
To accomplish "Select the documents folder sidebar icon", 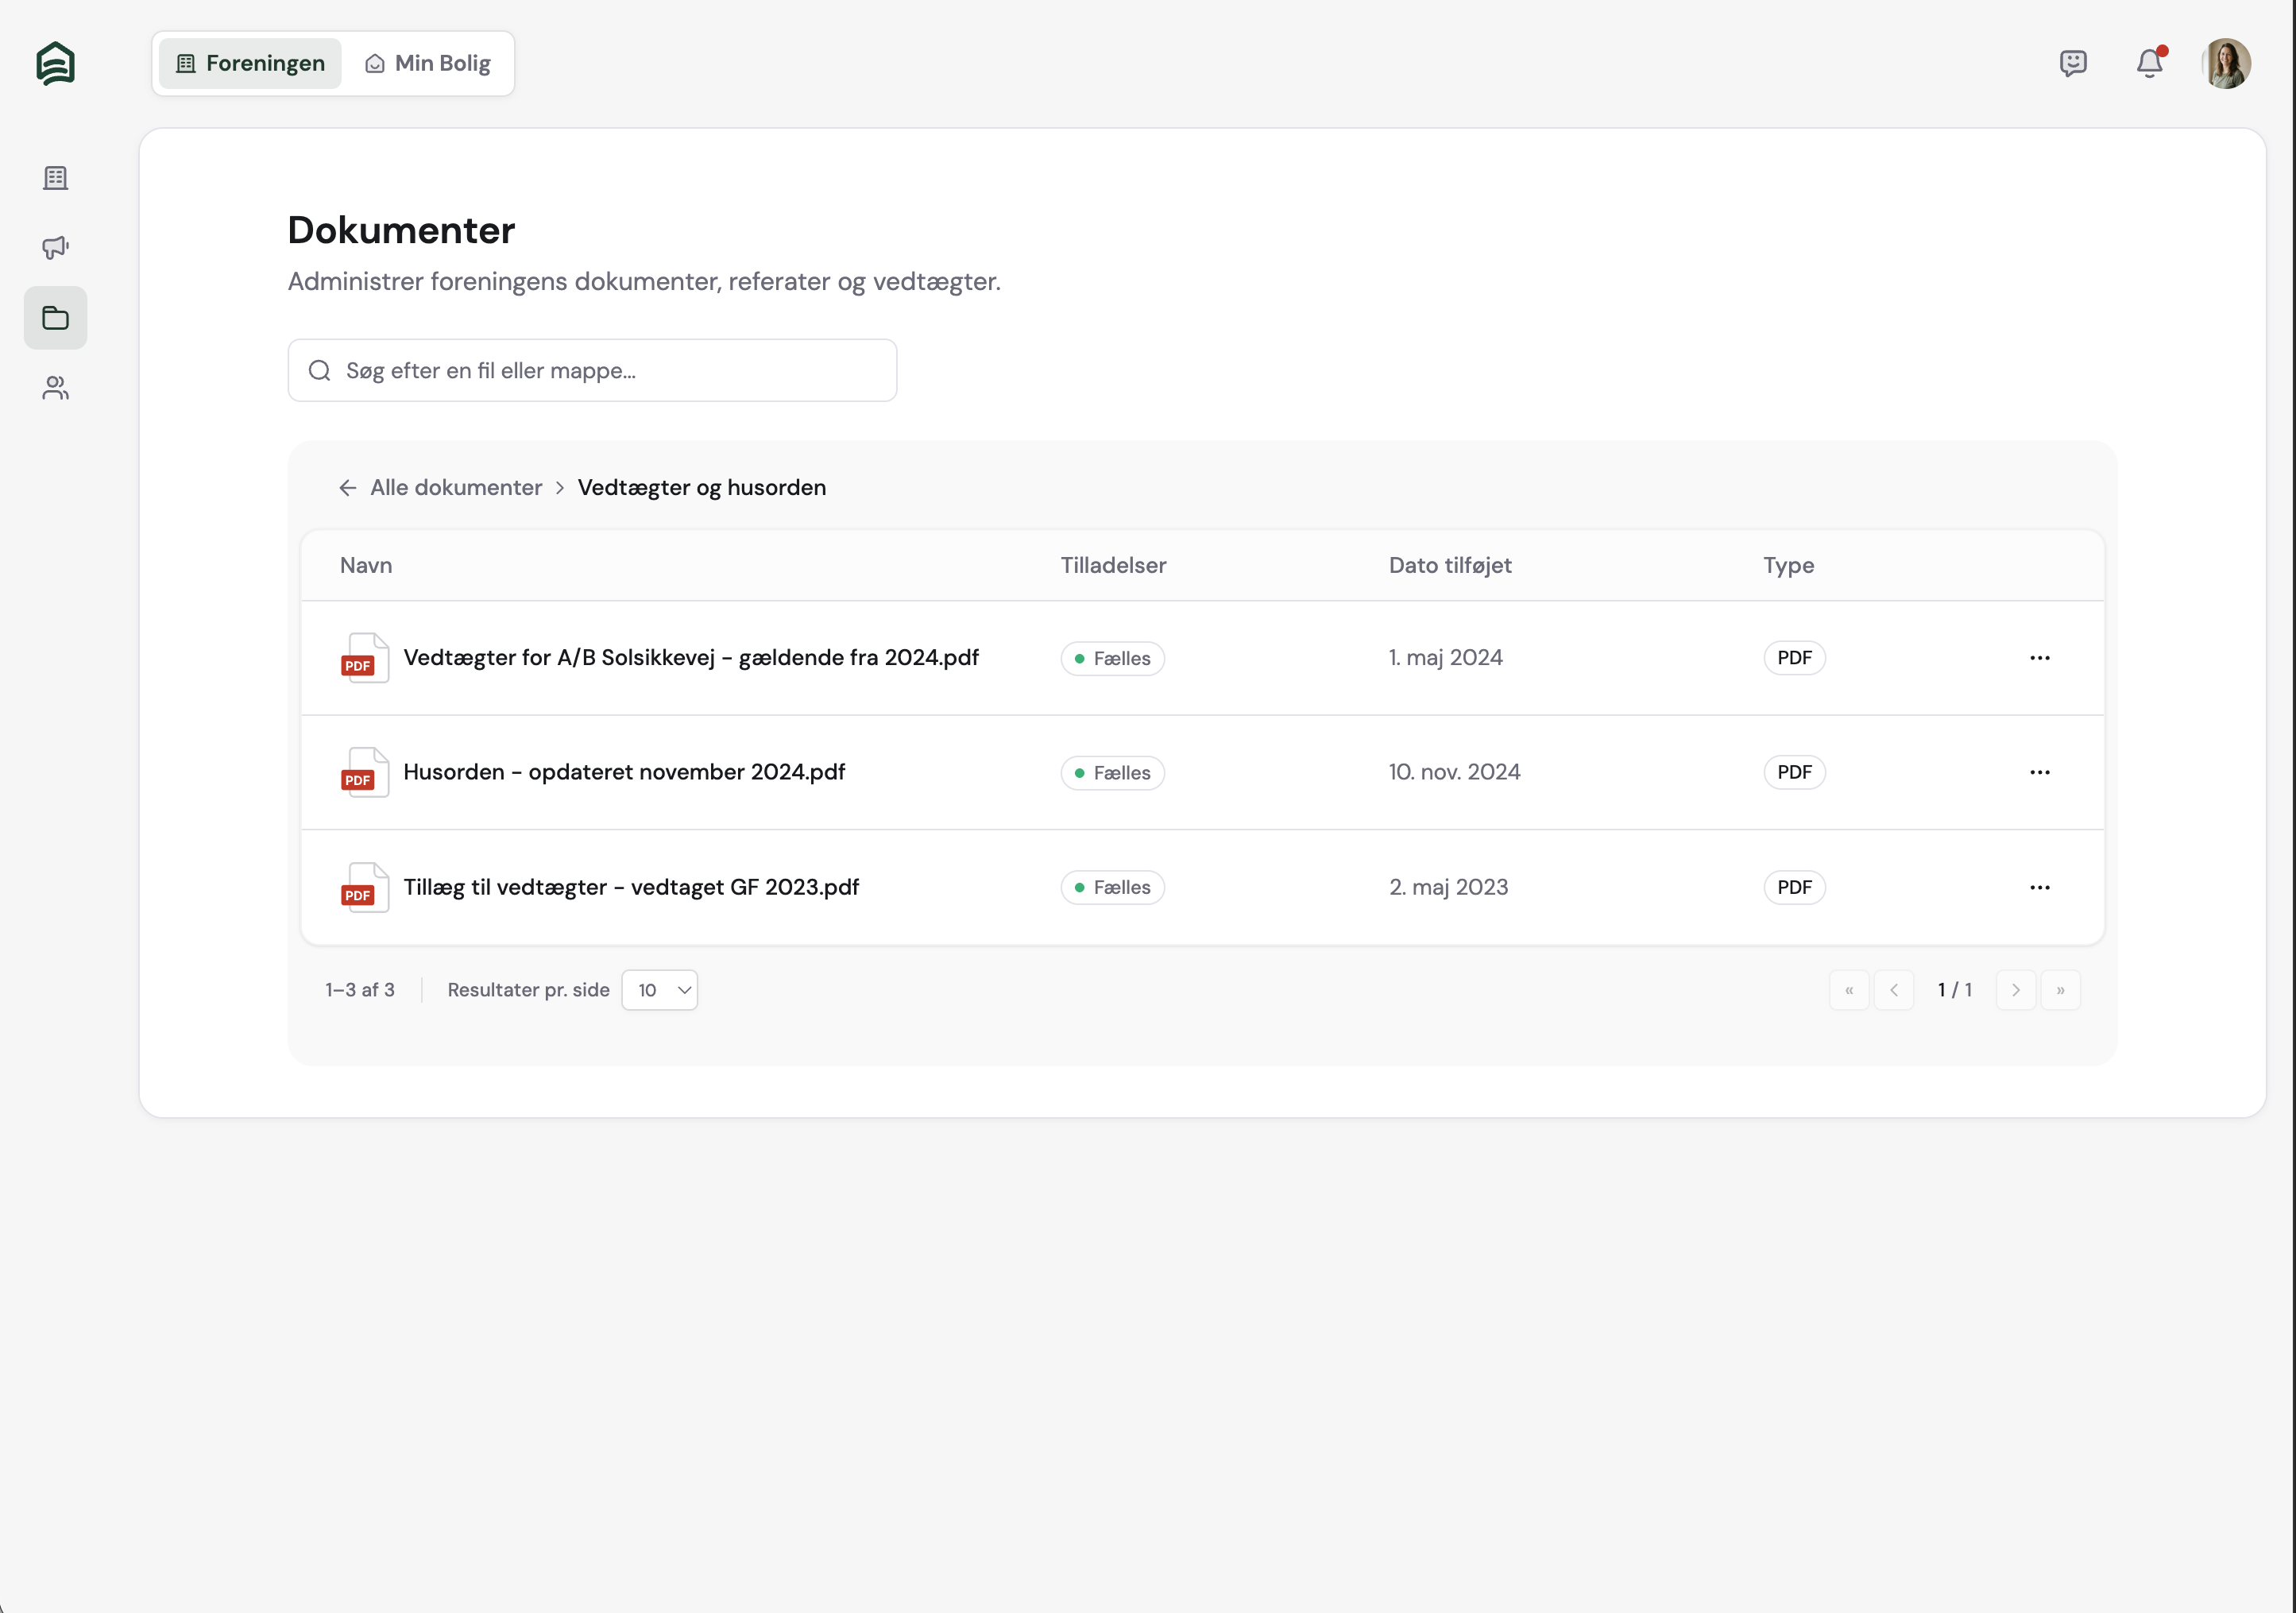I will [x=56, y=318].
